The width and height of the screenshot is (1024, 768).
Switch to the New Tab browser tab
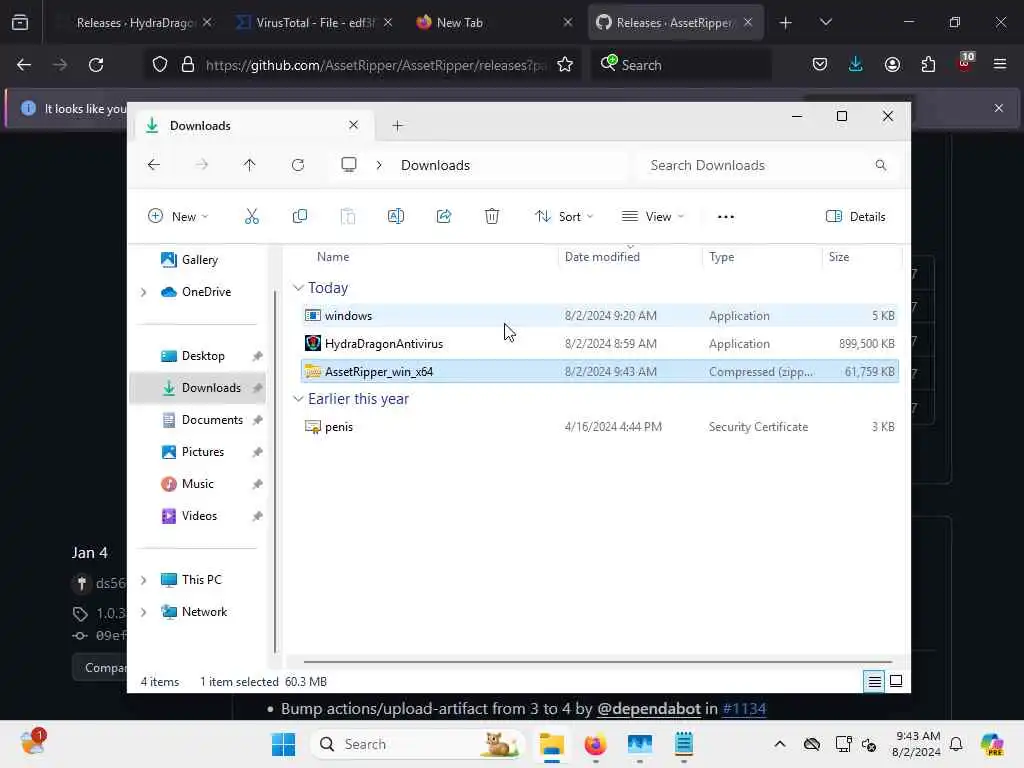point(494,22)
